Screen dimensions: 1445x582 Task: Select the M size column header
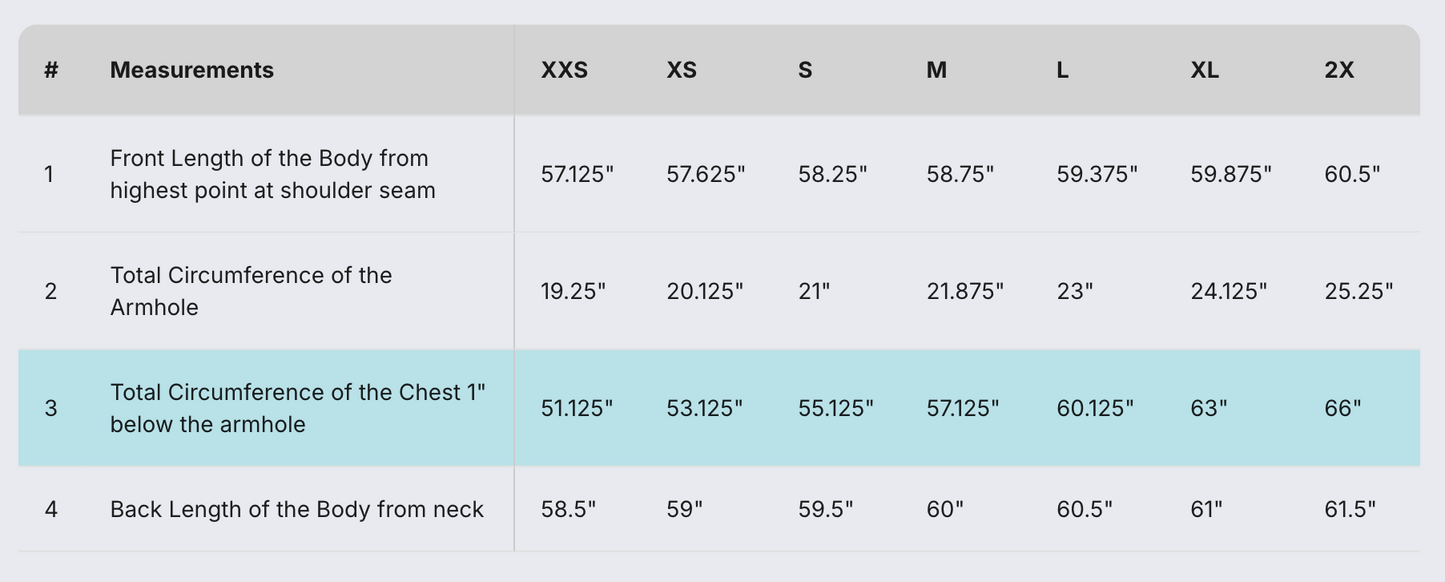coord(936,70)
